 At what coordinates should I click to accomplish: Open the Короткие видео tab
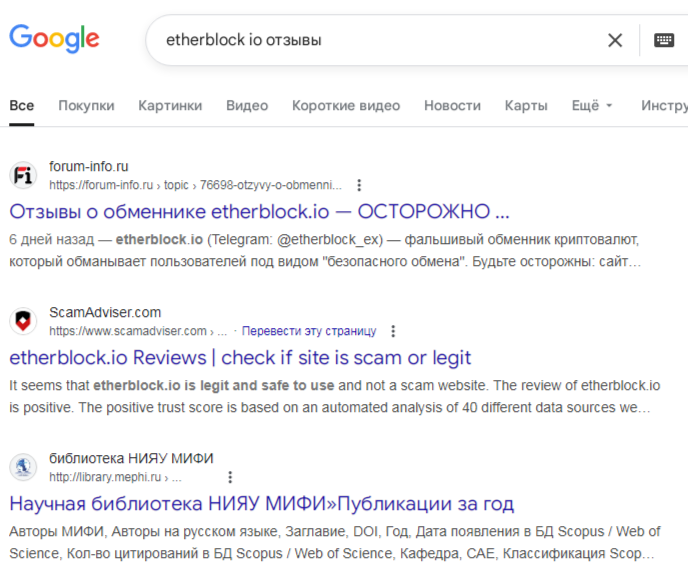point(346,105)
